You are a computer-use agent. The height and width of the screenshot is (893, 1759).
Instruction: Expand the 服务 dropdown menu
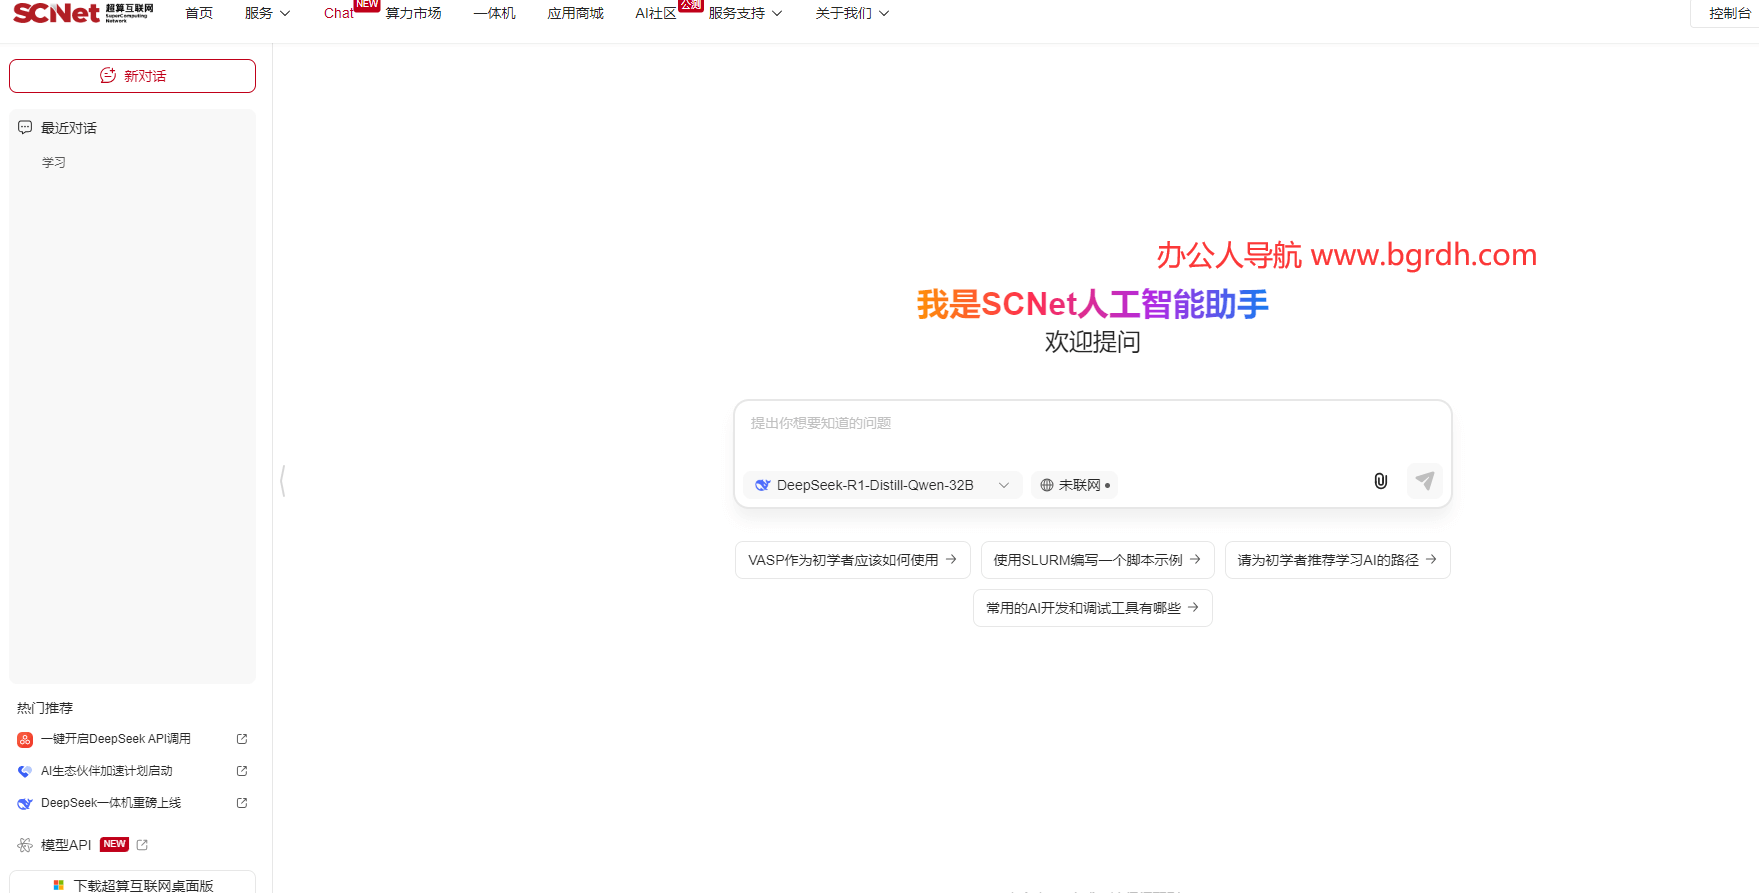(267, 13)
